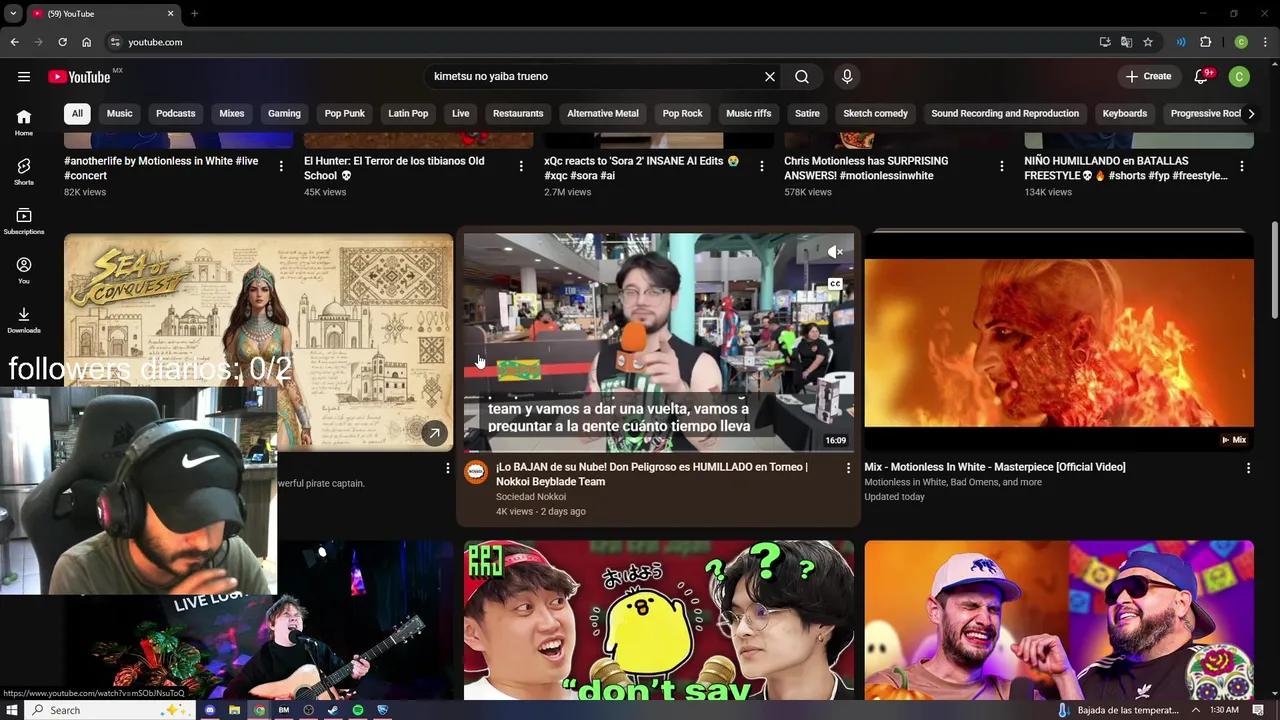
Task: Select the Gaming filter chip
Action: (284, 113)
